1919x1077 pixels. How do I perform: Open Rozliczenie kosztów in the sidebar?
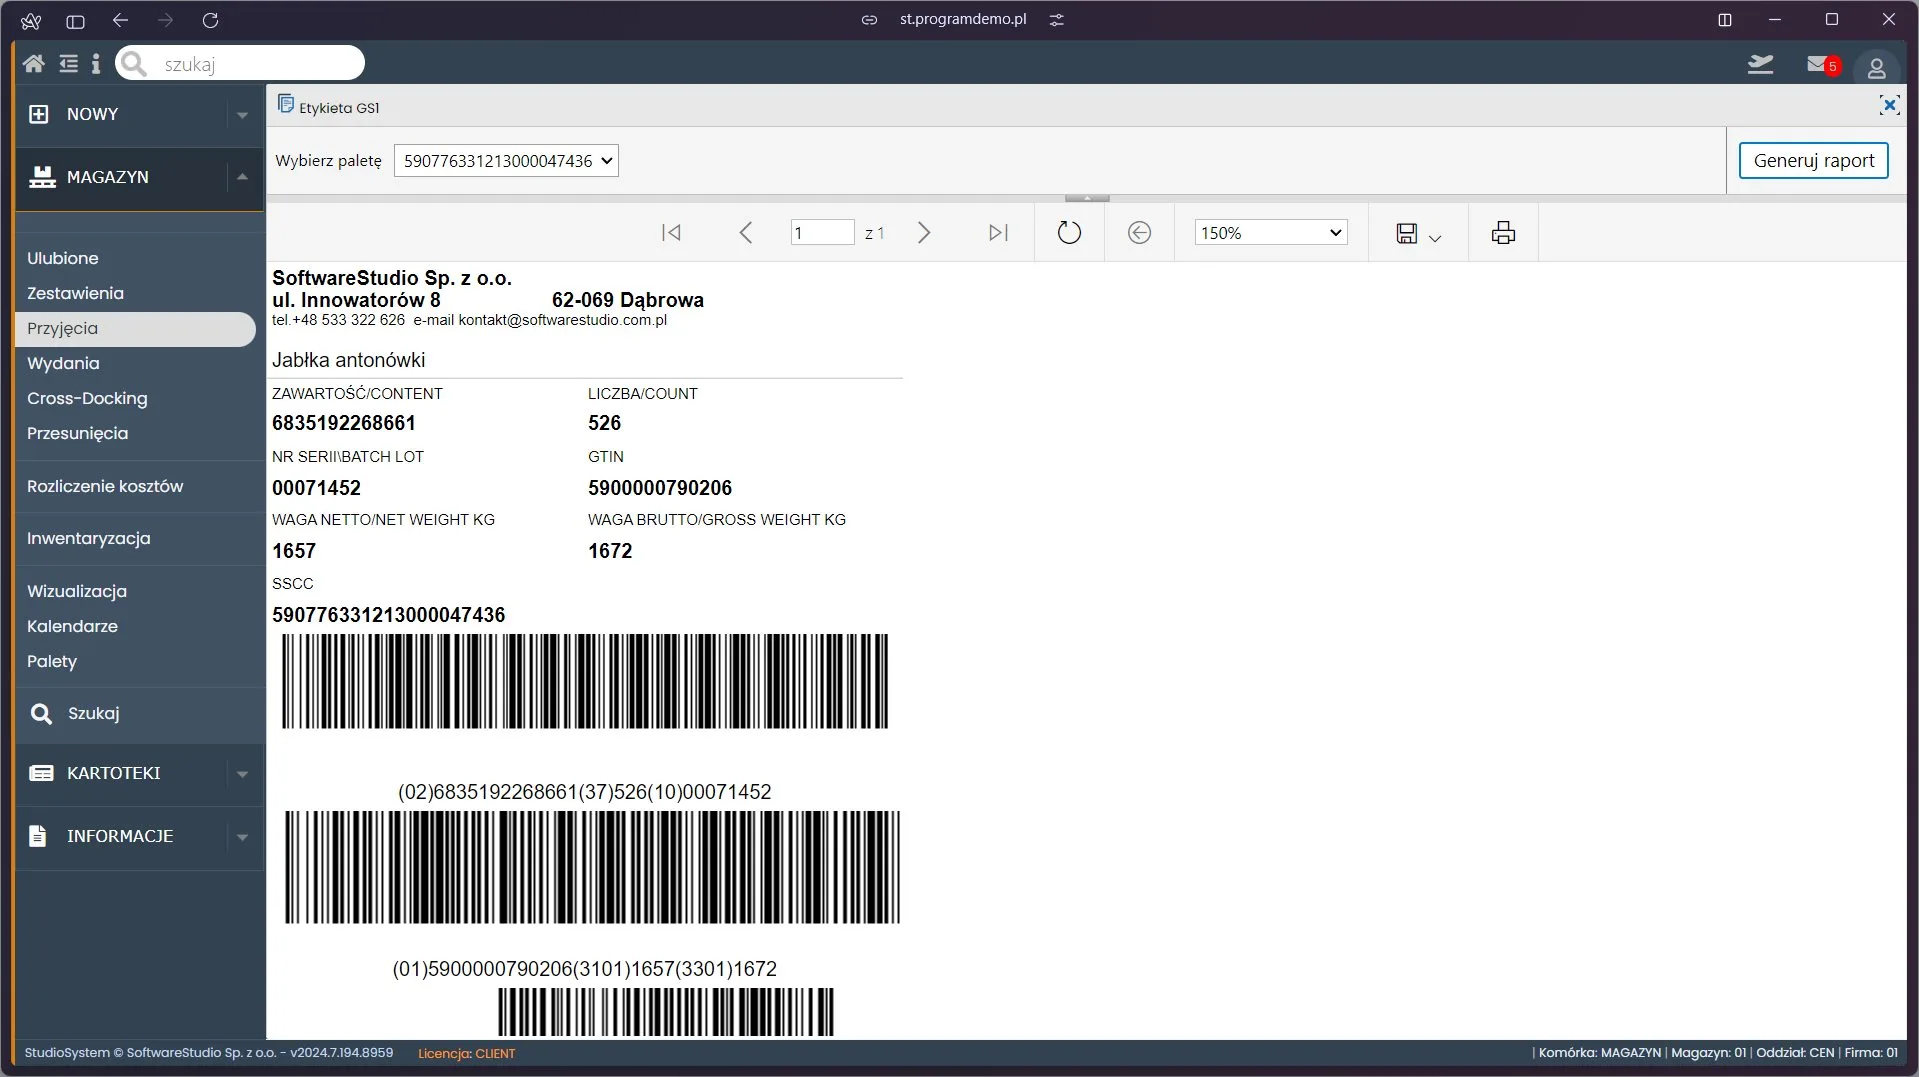point(105,486)
